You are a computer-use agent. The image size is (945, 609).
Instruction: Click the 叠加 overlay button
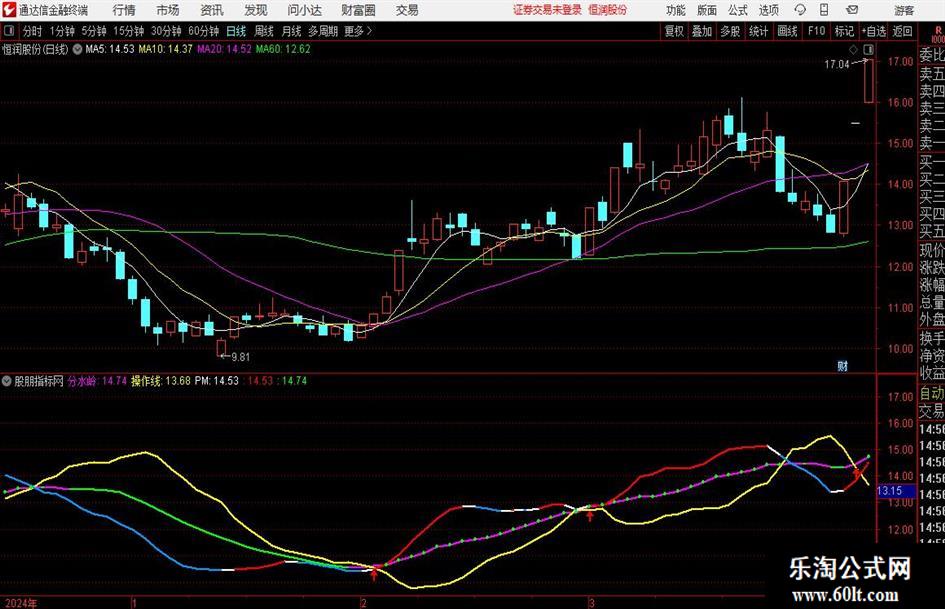[702, 31]
